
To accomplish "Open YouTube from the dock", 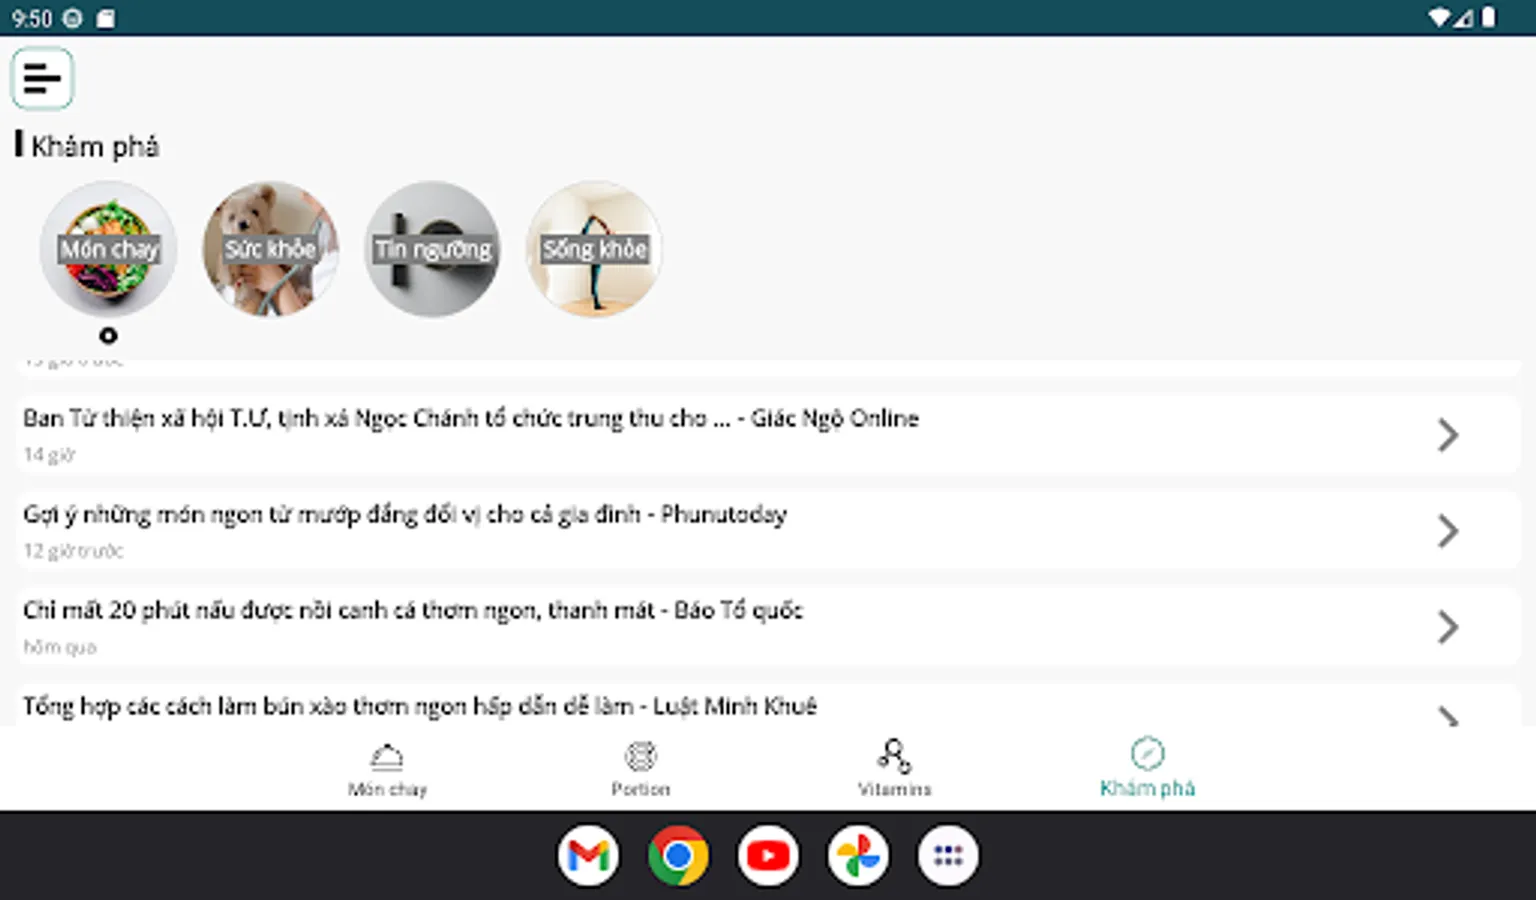I will click(x=768, y=855).
